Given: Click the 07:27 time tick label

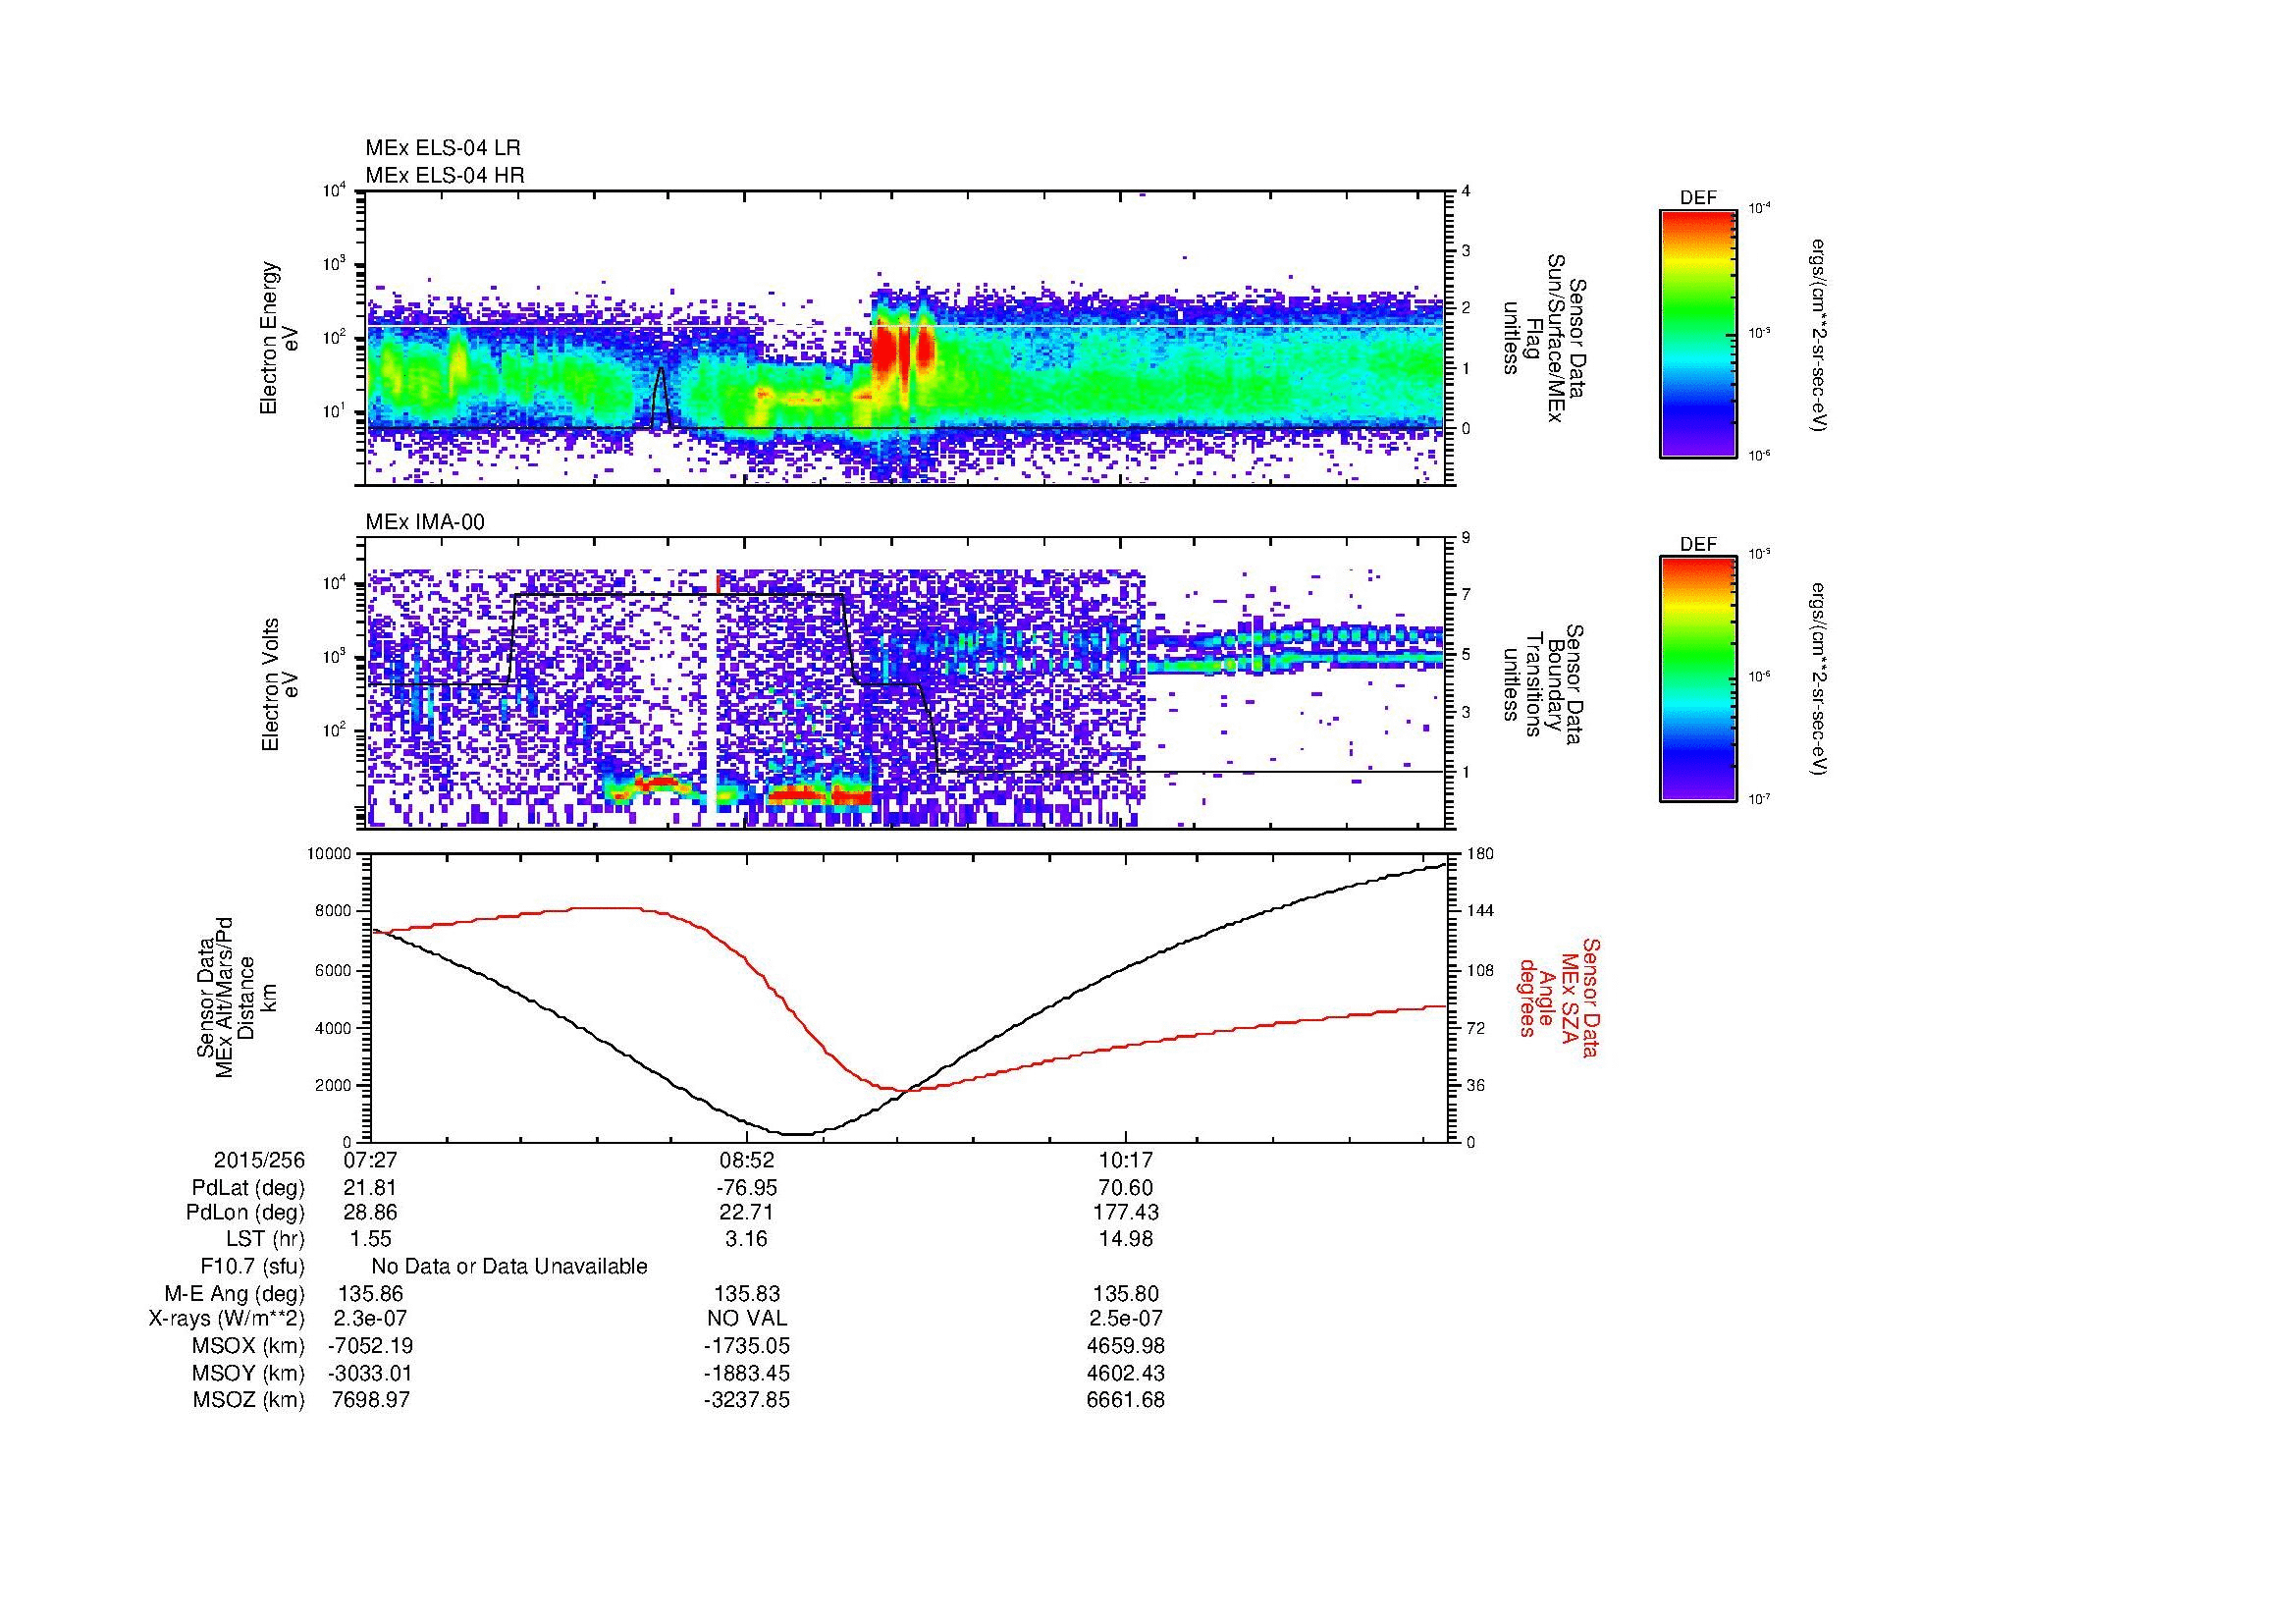Looking at the screenshot, I should [371, 1161].
